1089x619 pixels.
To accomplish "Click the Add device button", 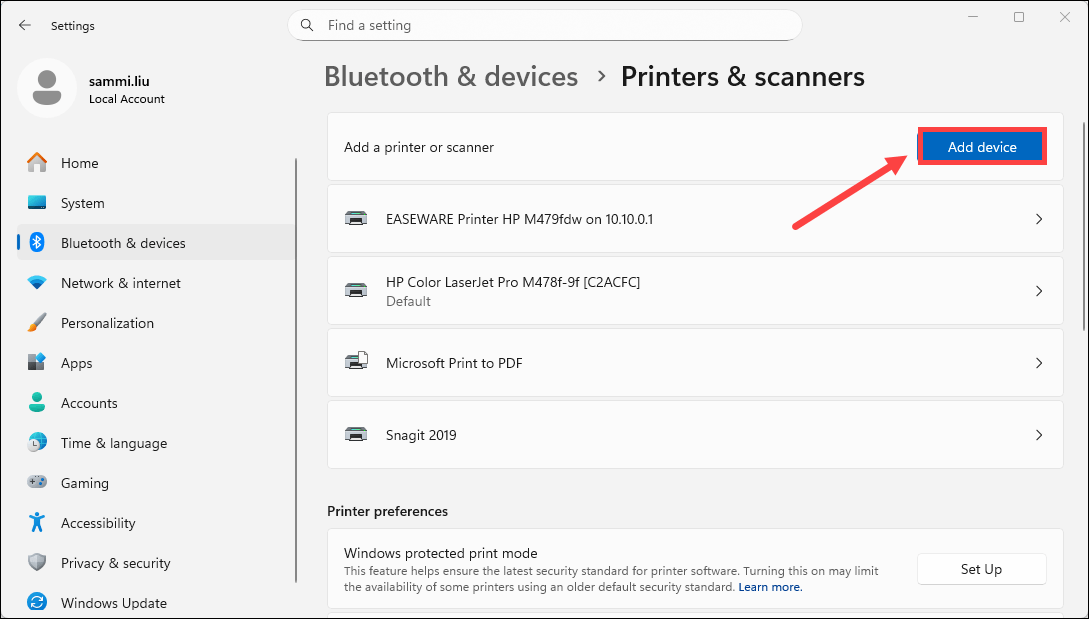I will click(981, 147).
